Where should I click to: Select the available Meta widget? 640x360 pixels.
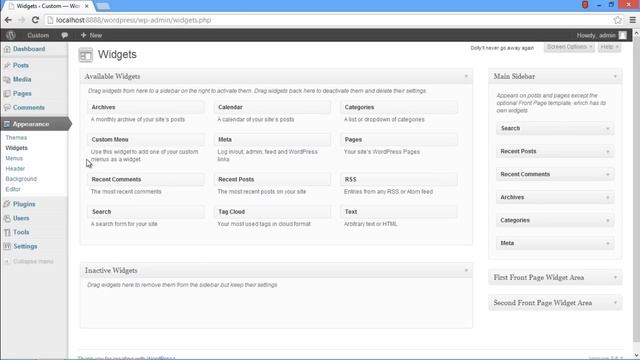[272, 140]
